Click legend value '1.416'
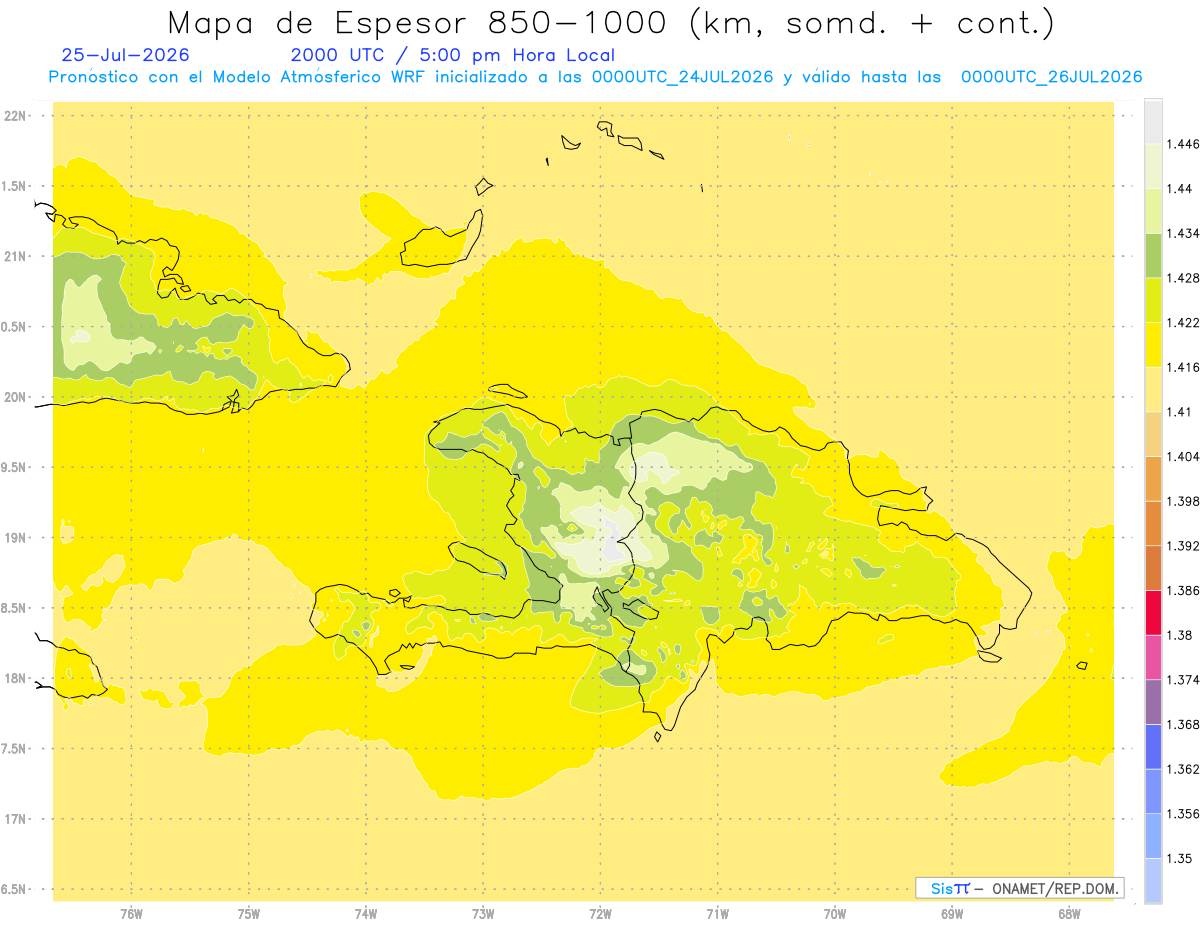1200x927 pixels. (1185, 367)
